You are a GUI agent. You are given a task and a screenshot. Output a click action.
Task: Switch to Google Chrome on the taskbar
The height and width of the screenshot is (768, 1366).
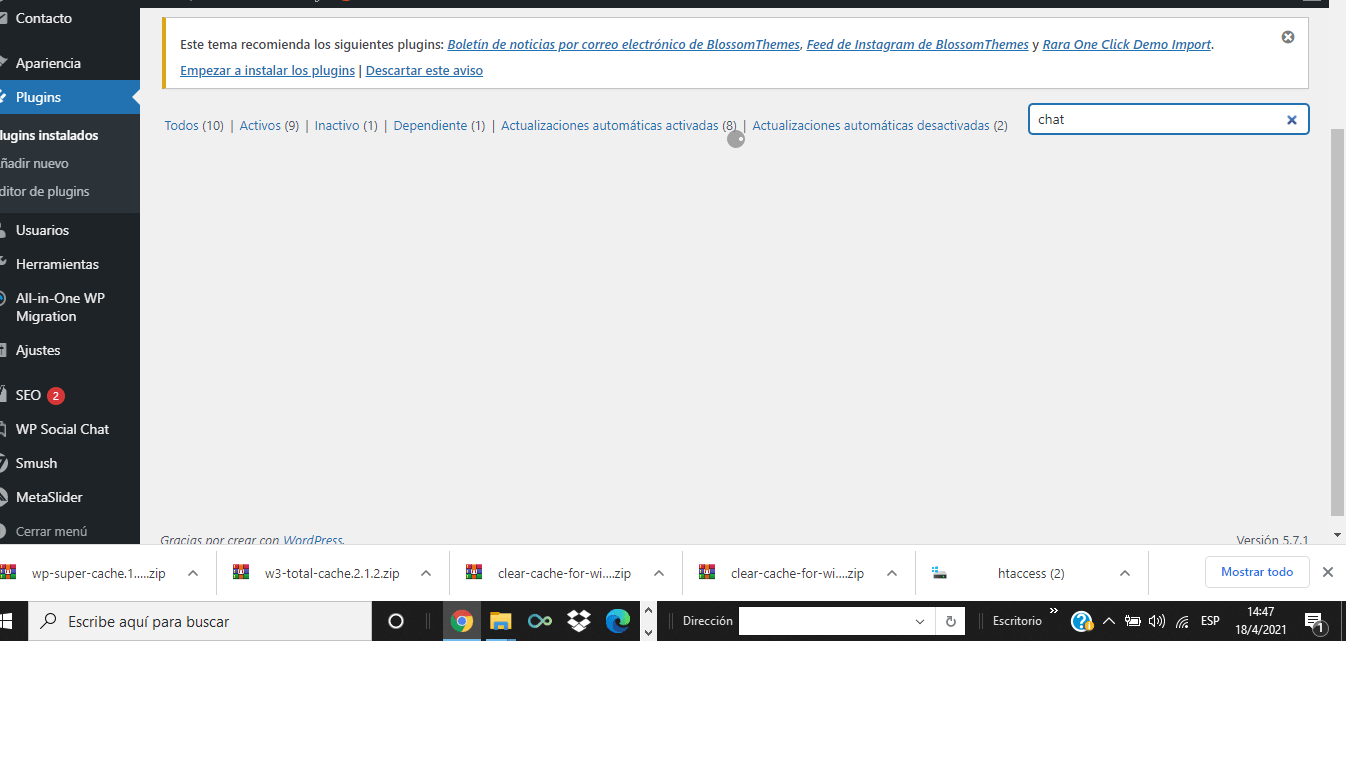(x=462, y=621)
